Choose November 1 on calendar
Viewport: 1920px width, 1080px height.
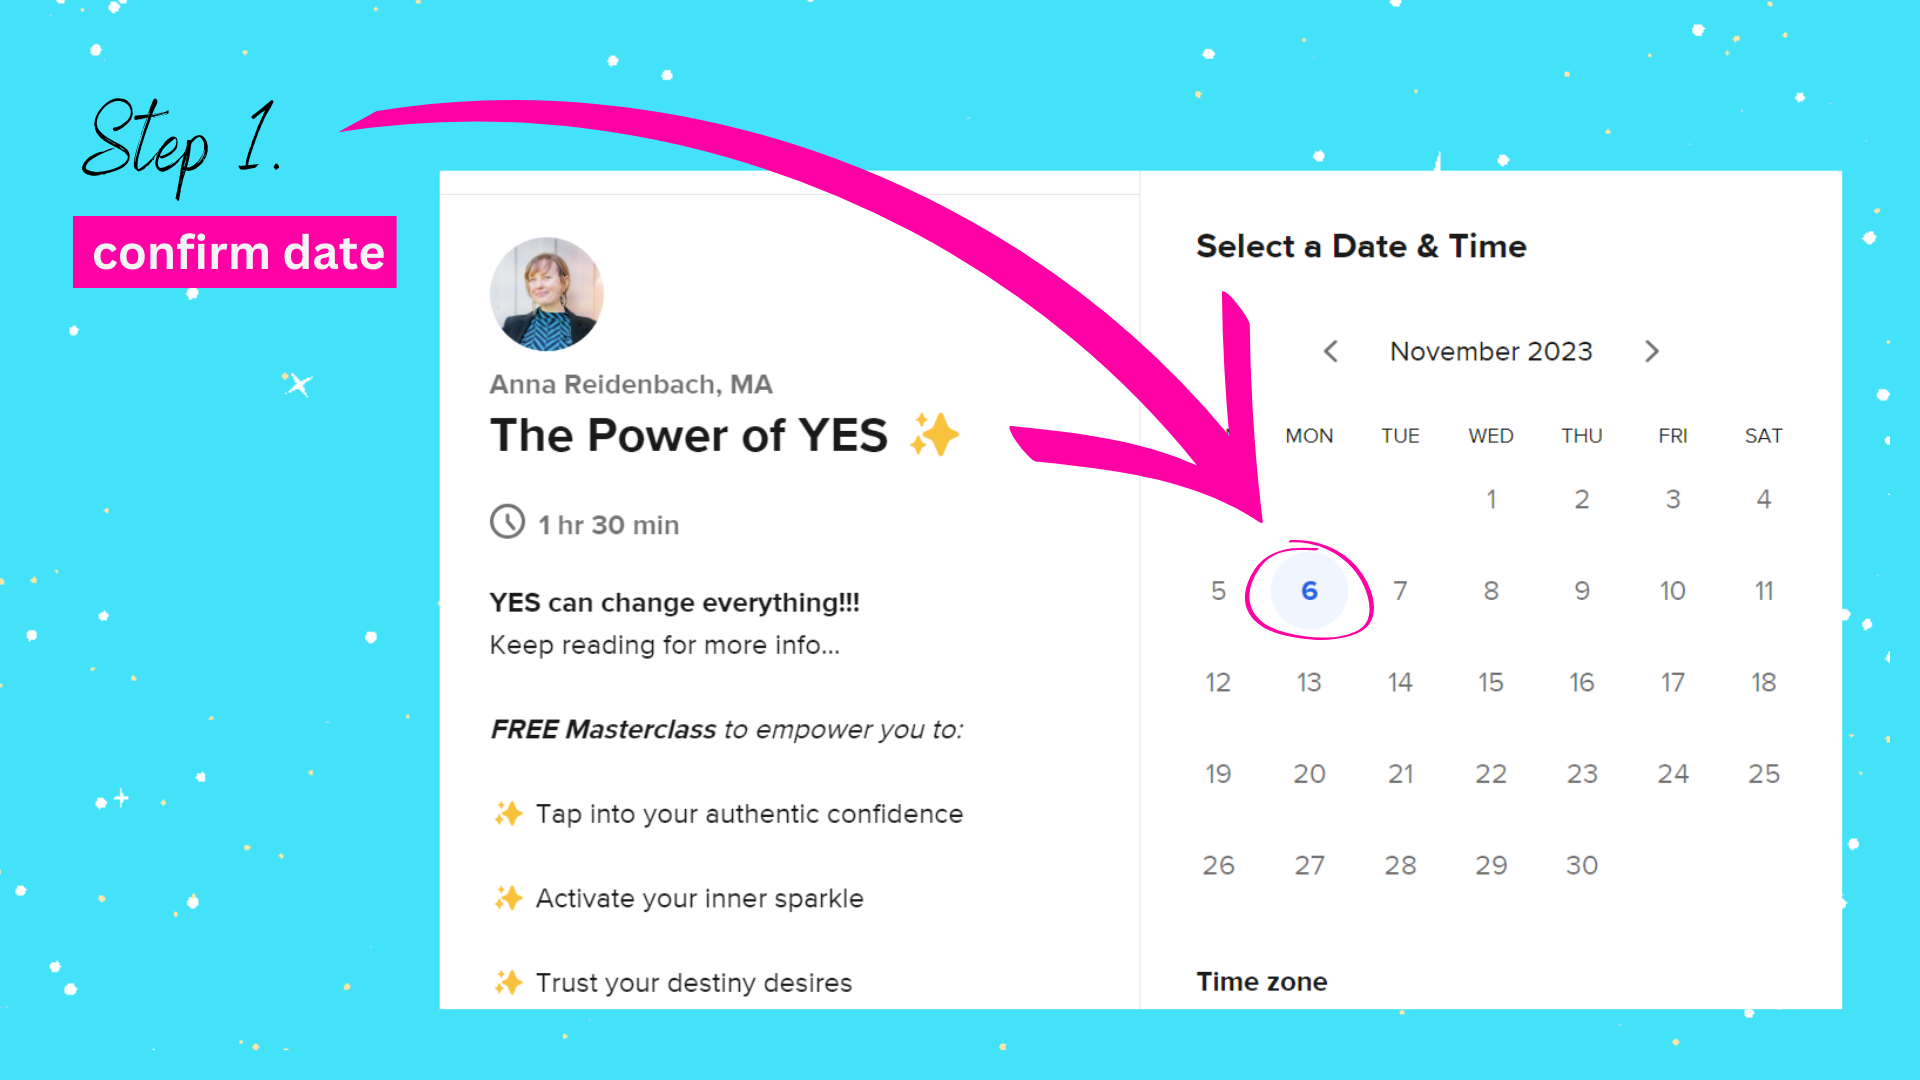click(1491, 499)
